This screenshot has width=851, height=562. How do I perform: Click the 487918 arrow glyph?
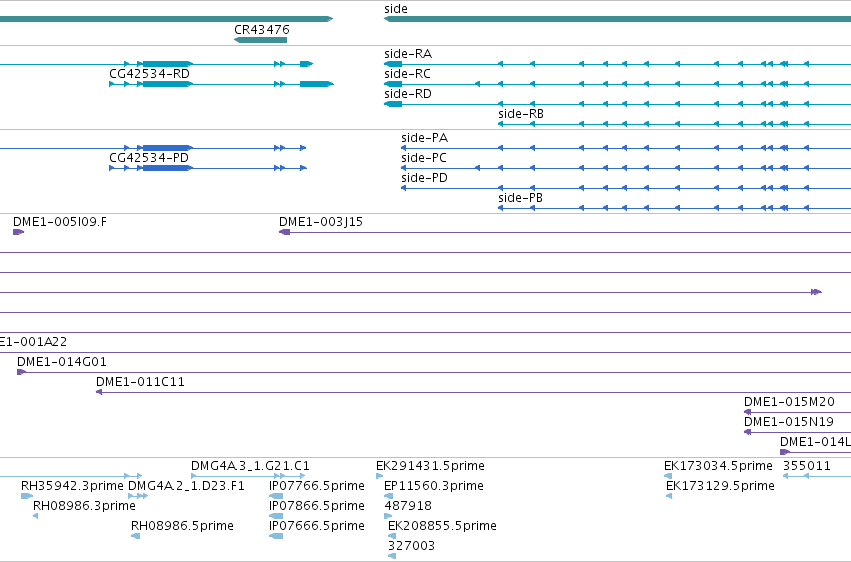pyautogui.click(x=388, y=516)
